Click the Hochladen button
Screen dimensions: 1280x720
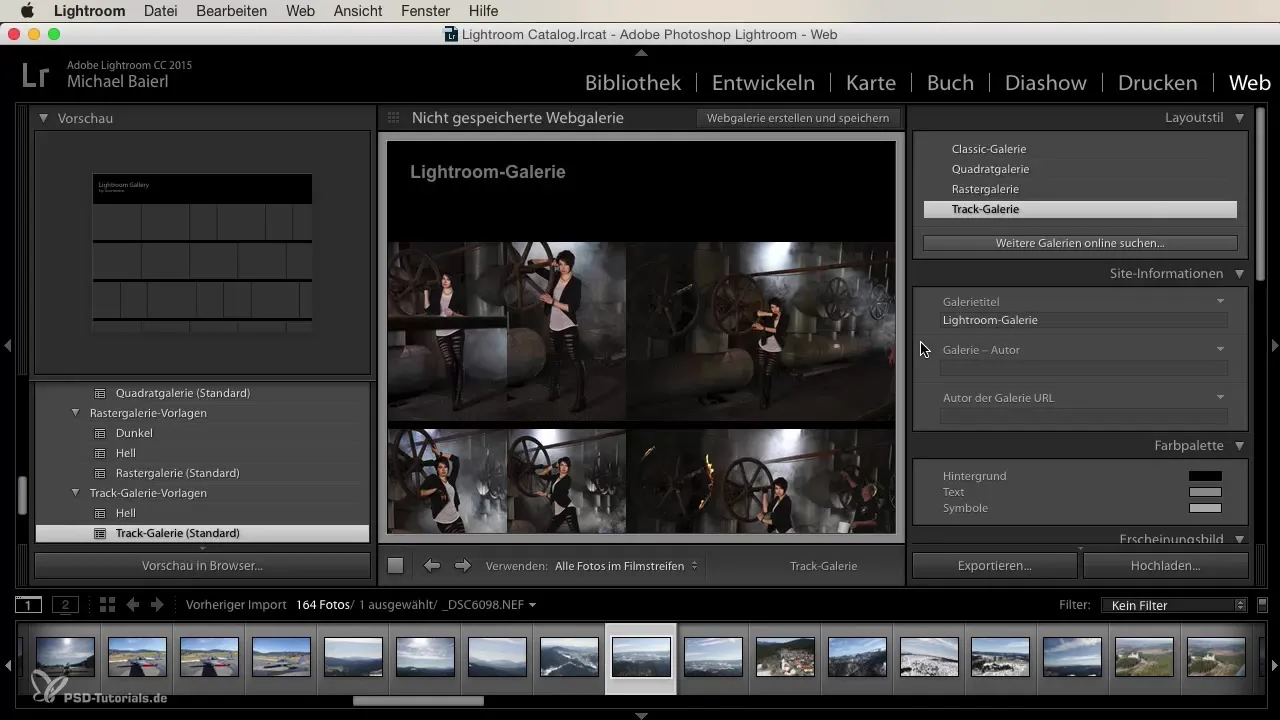click(1166, 565)
